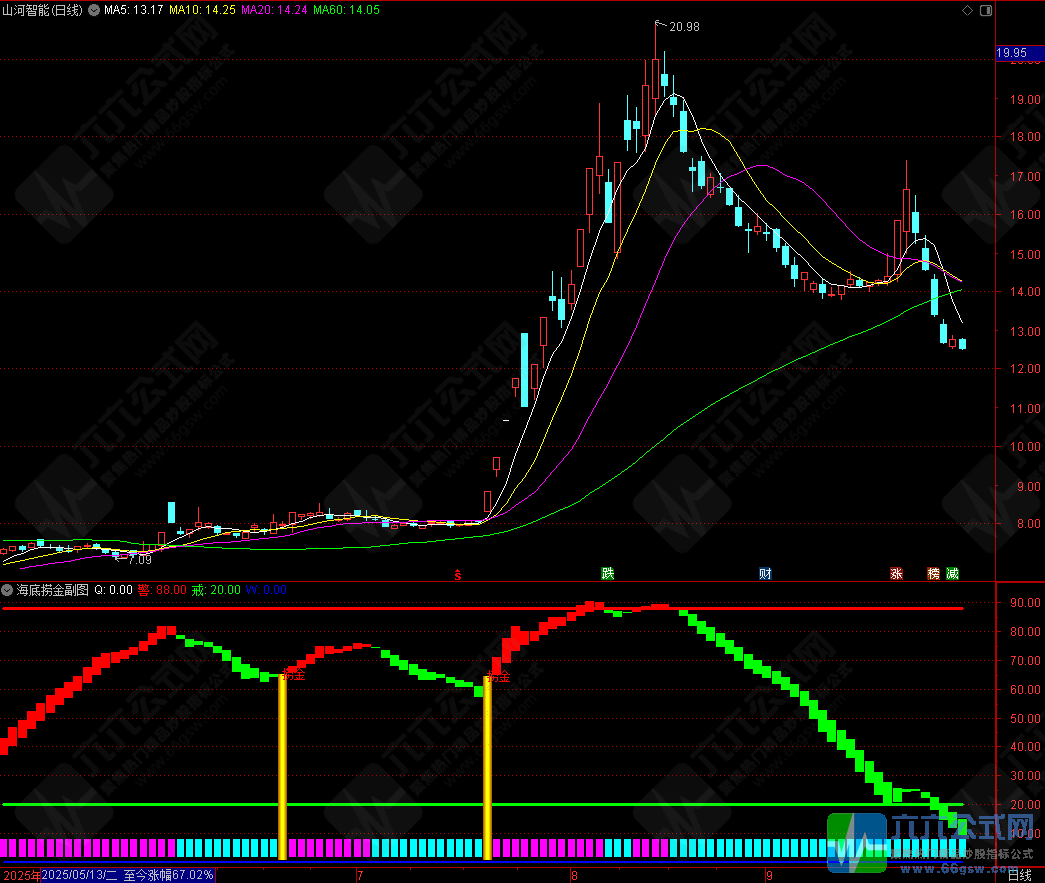The height and width of the screenshot is (883, 1045).
Task: Click the blue '财' event marker
Action: 765,574
